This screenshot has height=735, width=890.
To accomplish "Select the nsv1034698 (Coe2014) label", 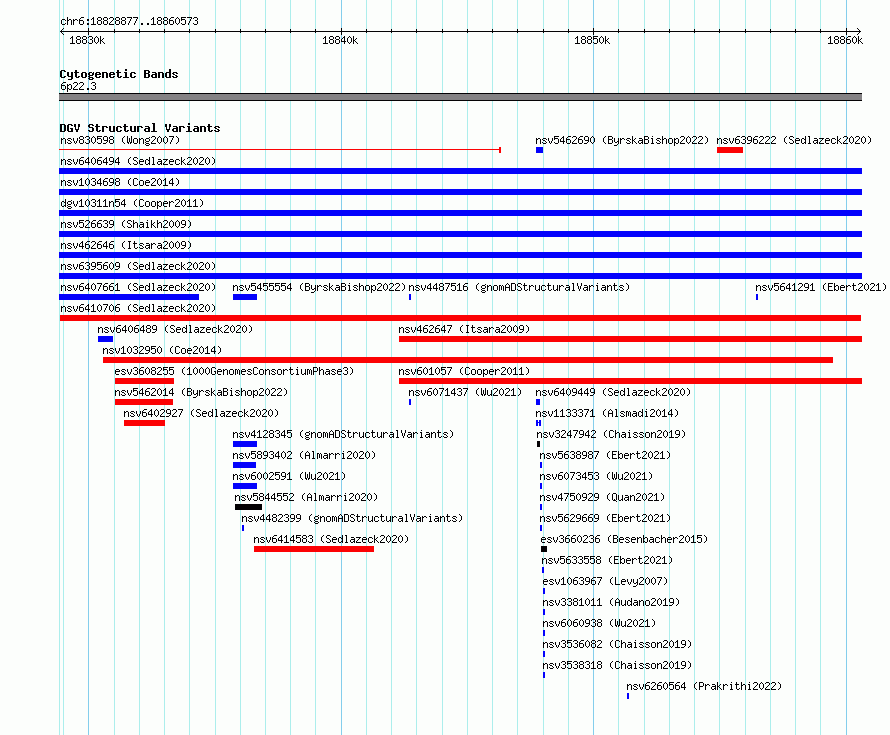I will pyautogui.click(x=120, y=182).
